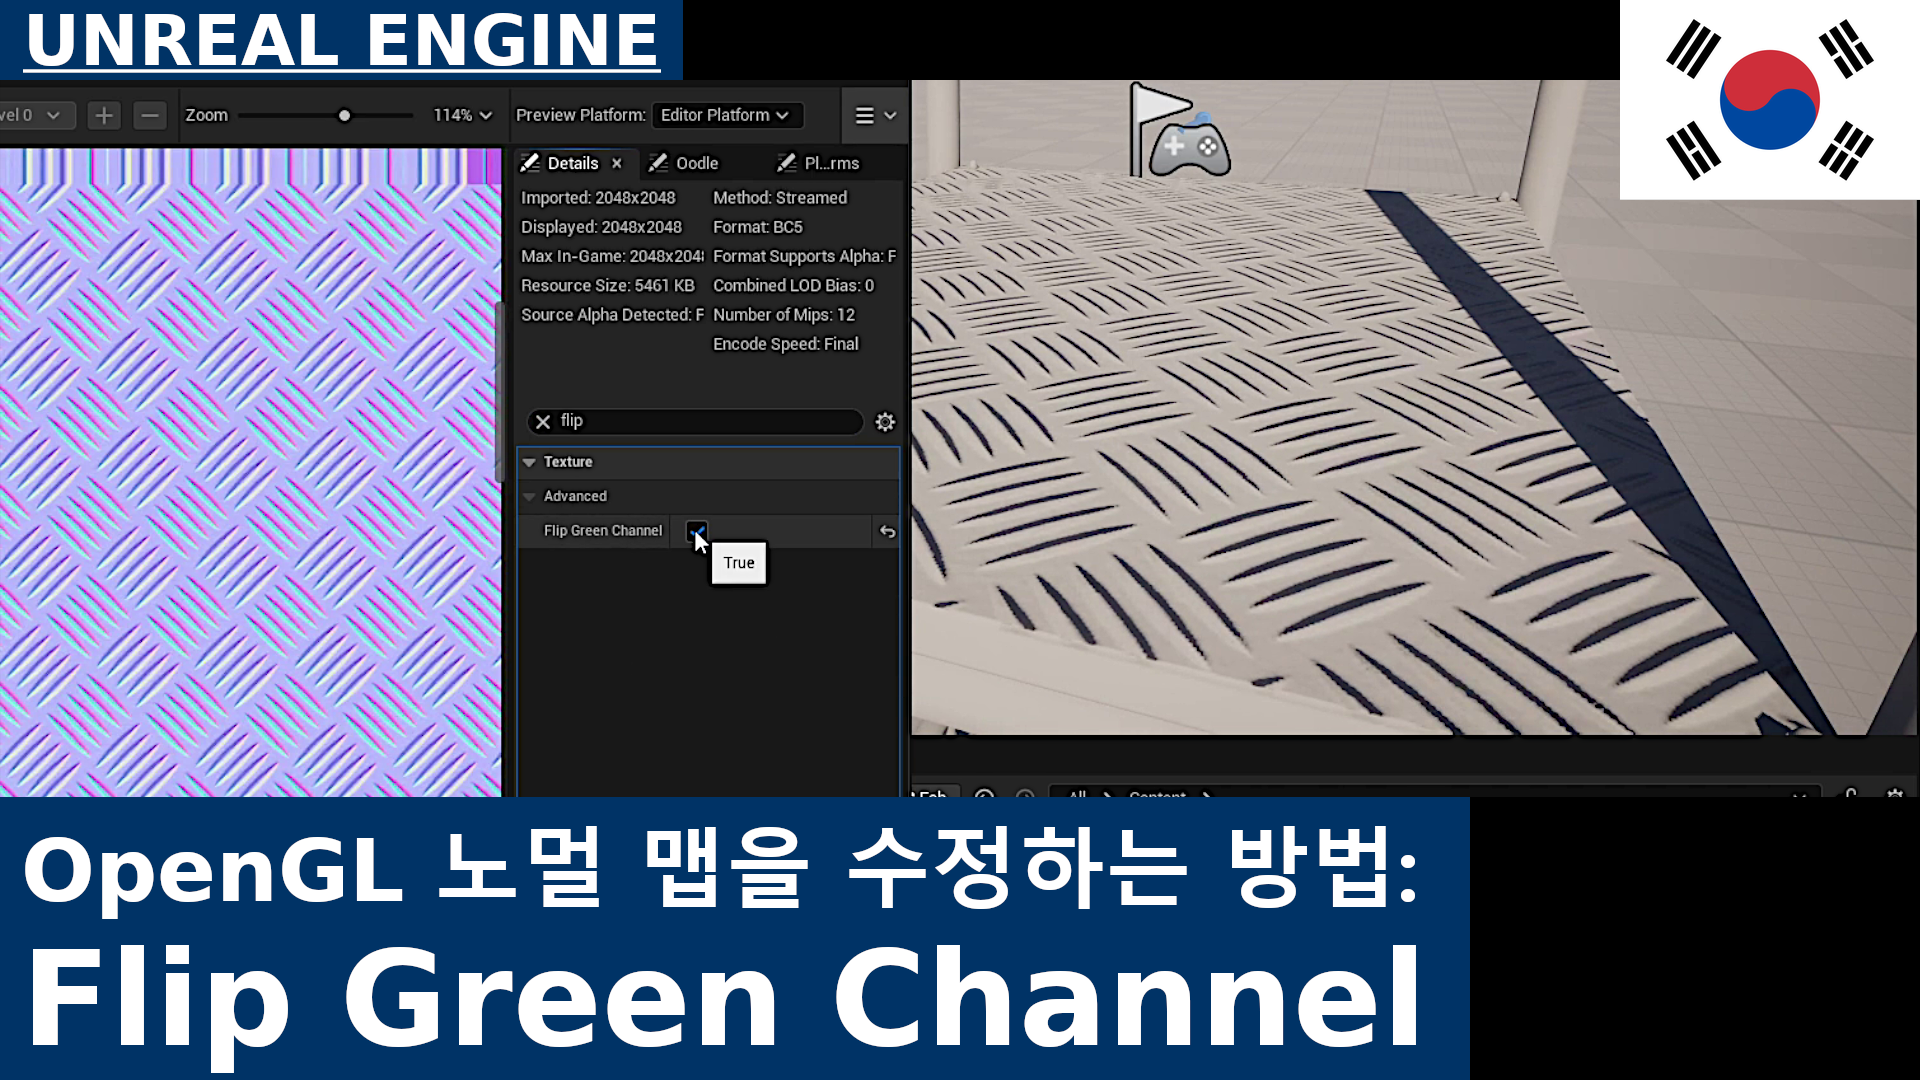Clear the flip search text
1920x1080 pixels.
tap(543, 422)
